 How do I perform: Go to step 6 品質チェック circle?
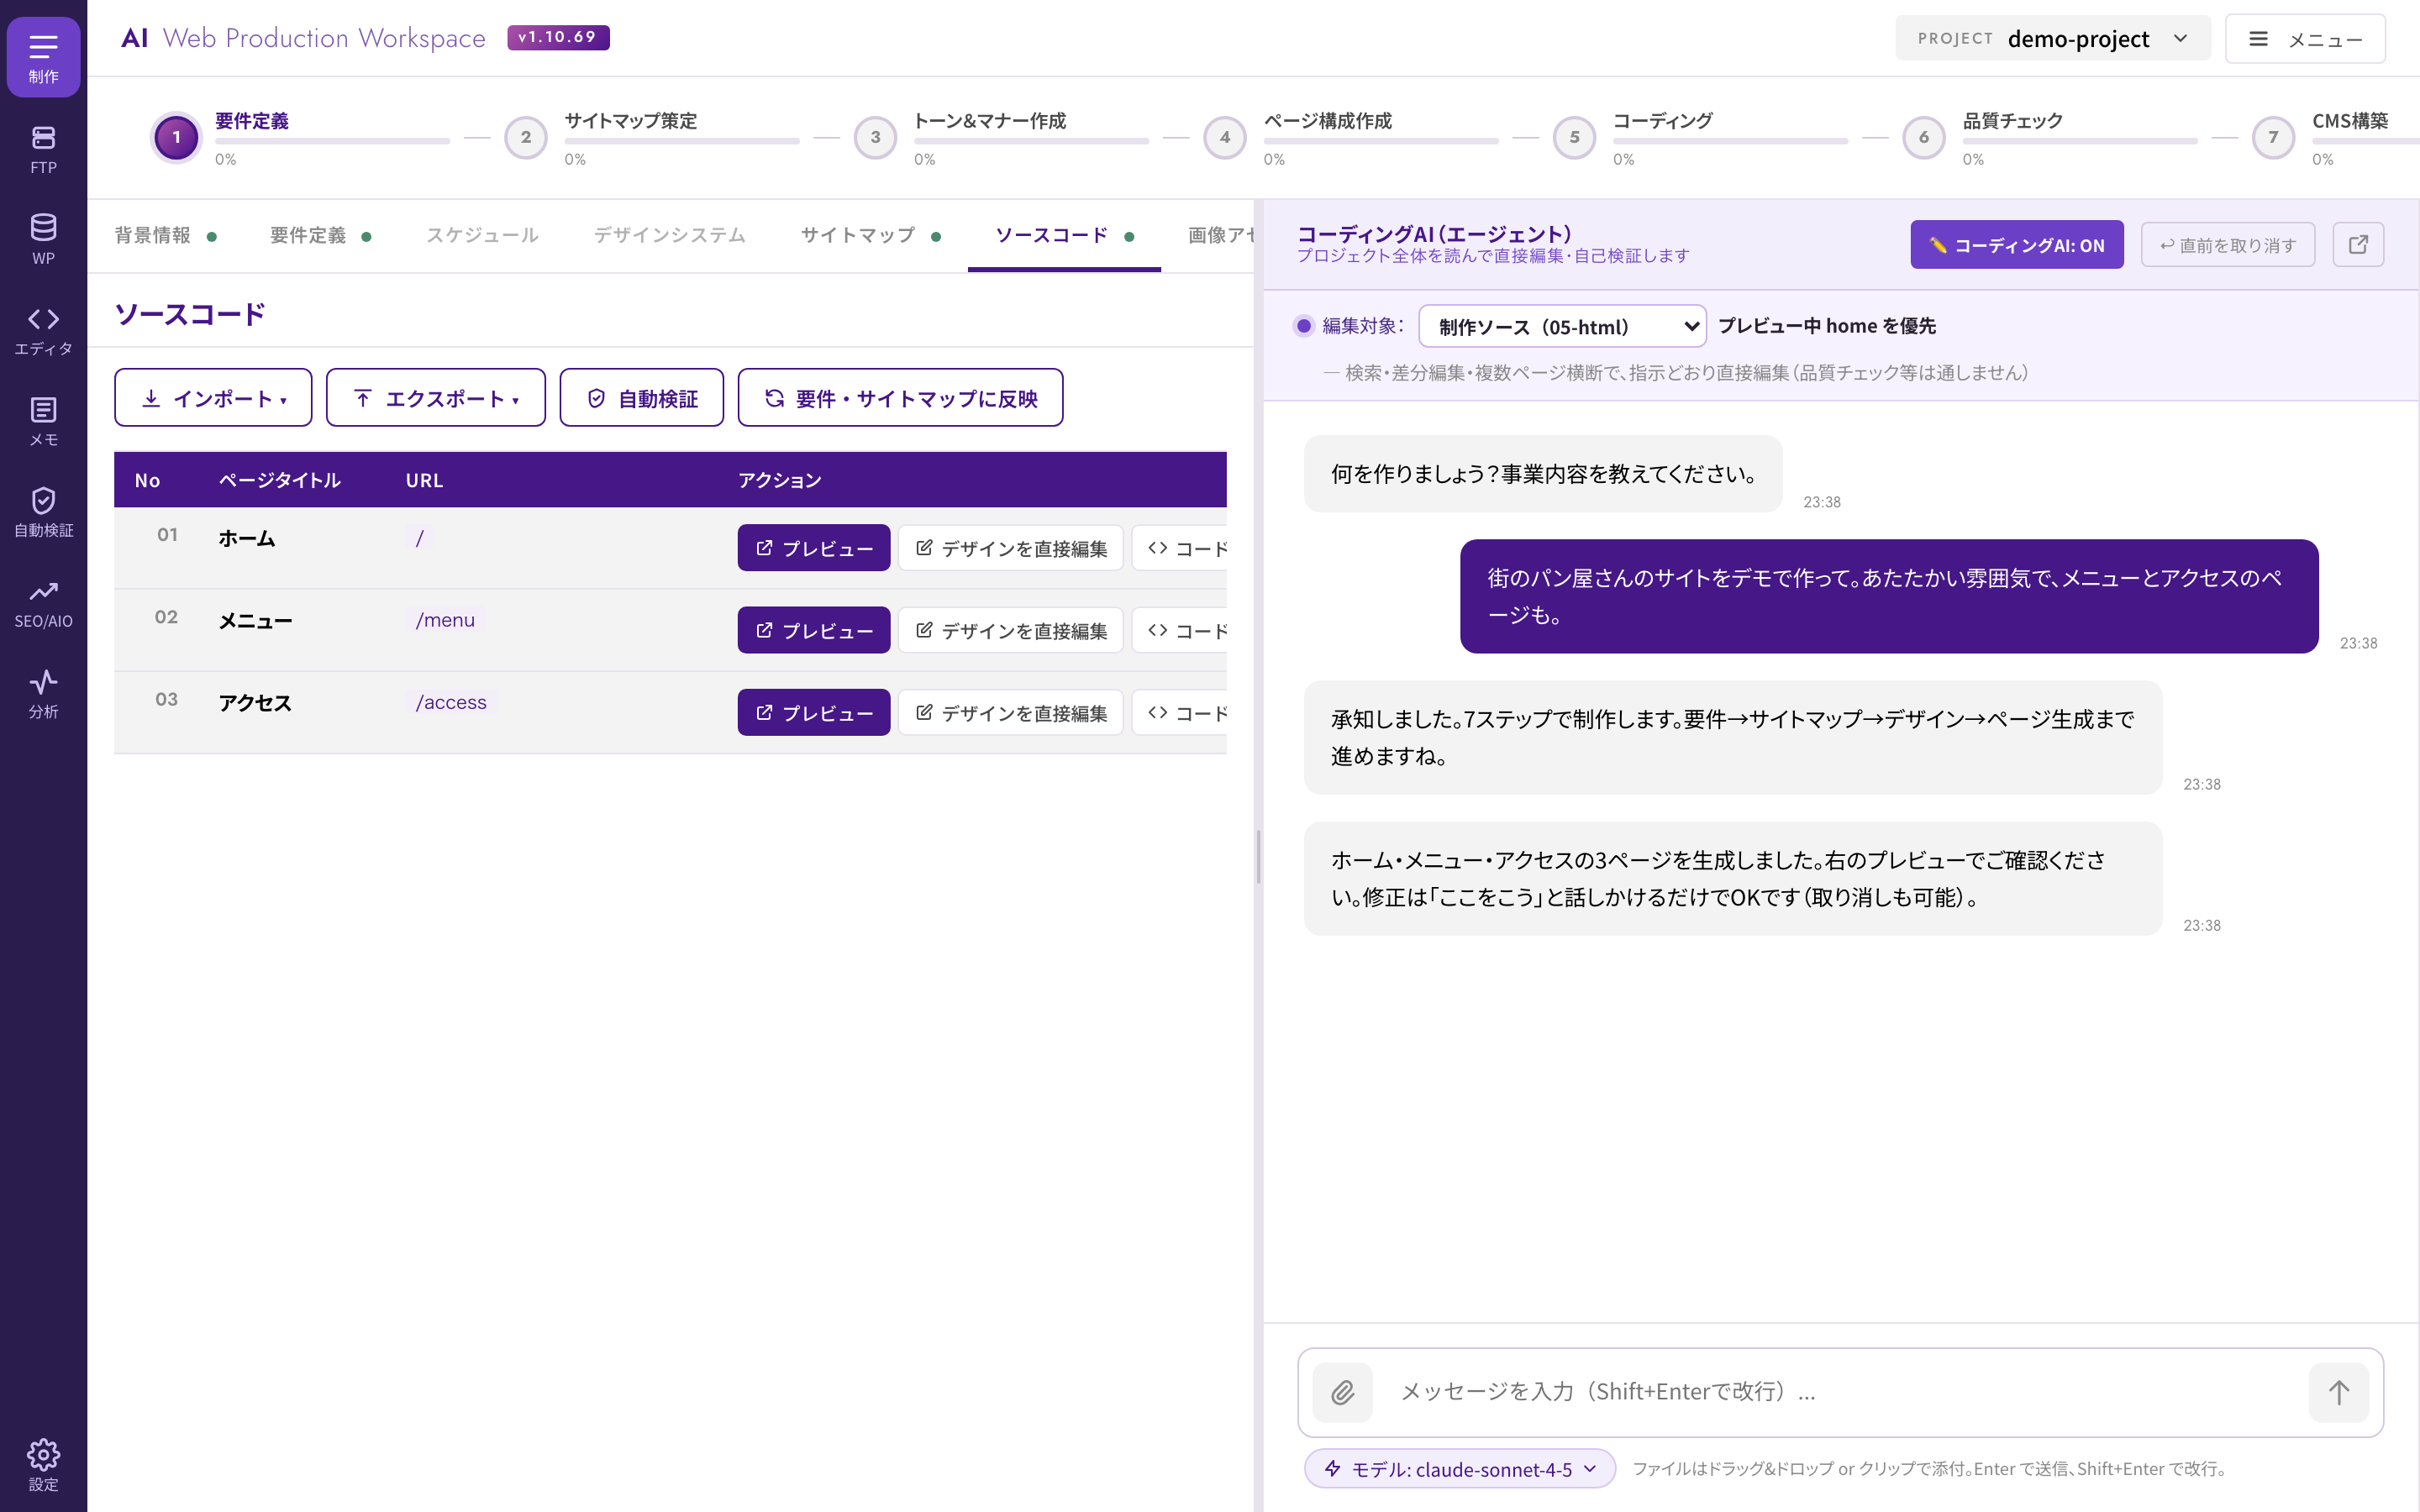pos(1924,137)
